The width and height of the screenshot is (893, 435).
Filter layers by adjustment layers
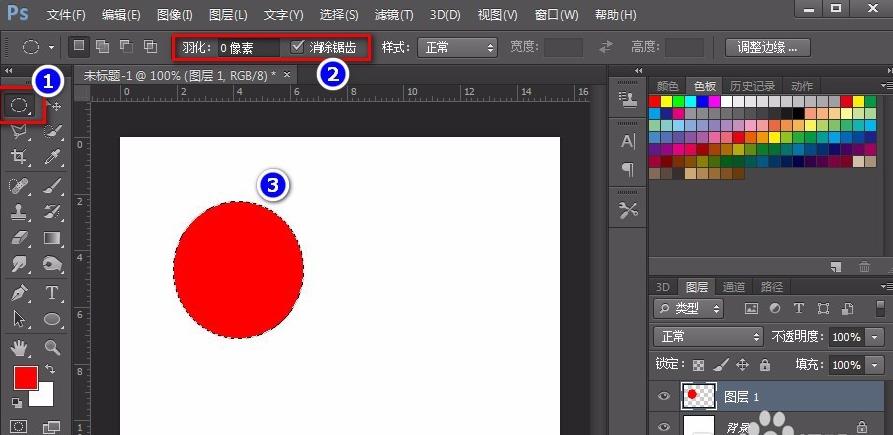[775, 309]
